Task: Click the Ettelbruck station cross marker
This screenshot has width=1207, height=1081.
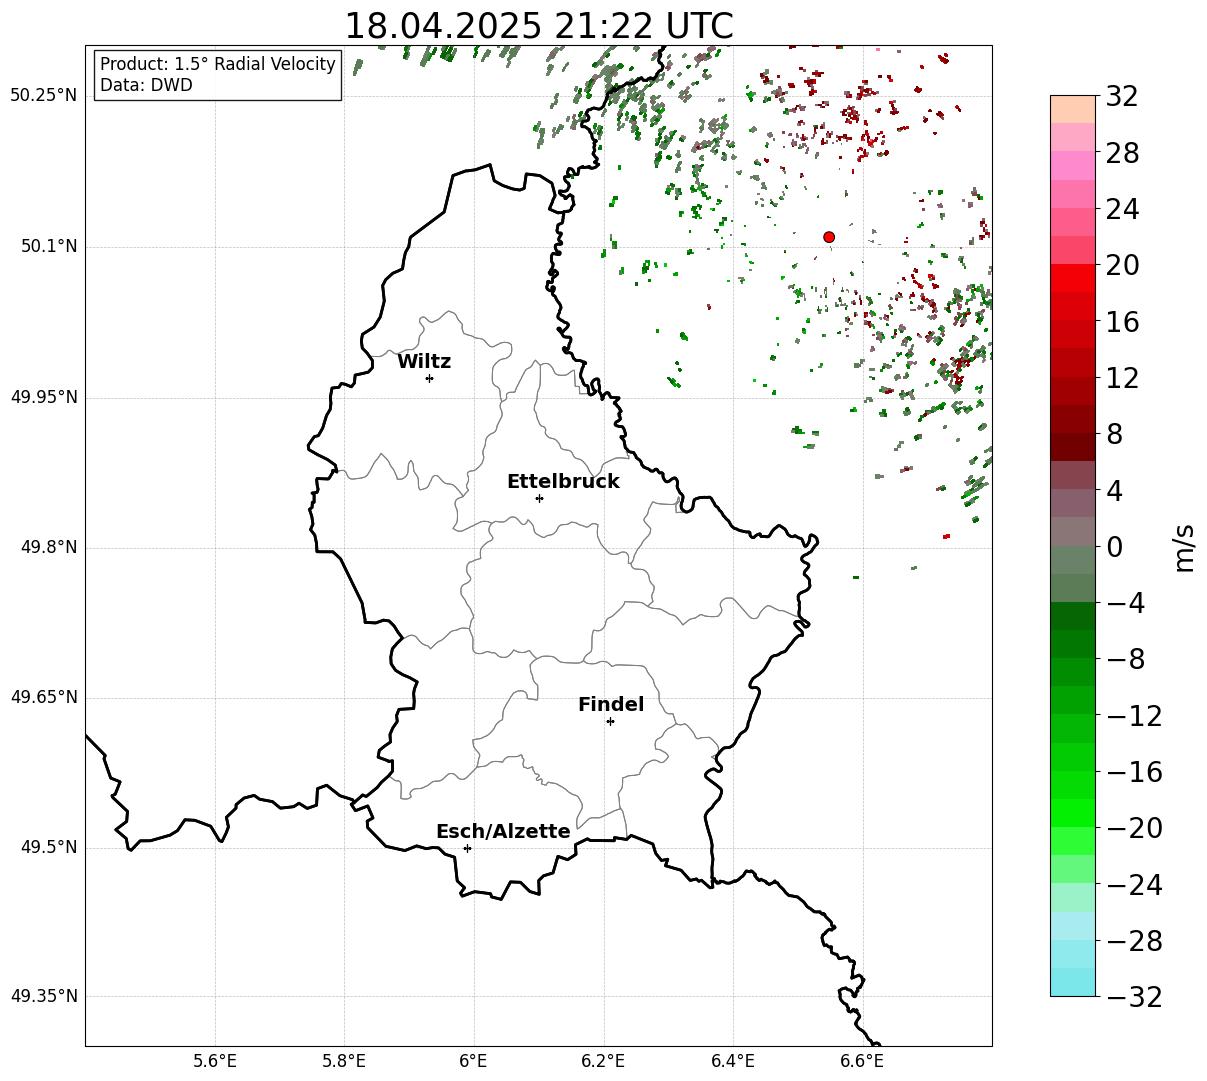Action: (539, 498)
